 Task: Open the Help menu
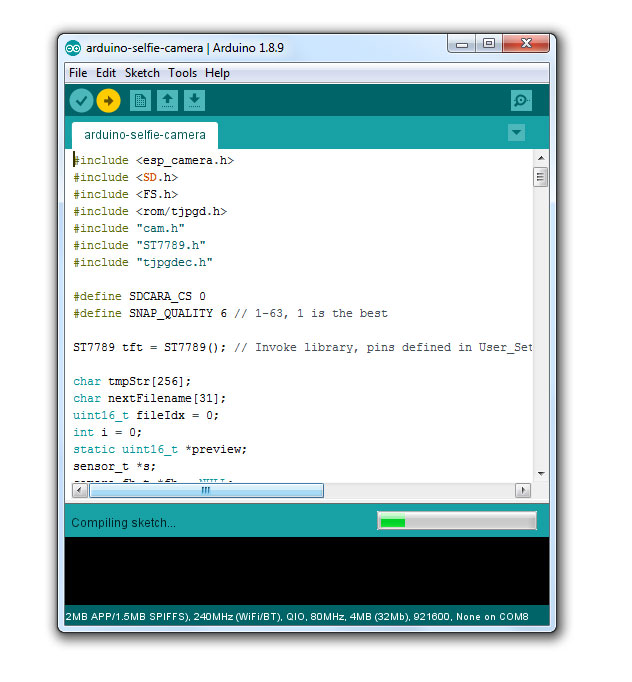(x=217, y=73)
